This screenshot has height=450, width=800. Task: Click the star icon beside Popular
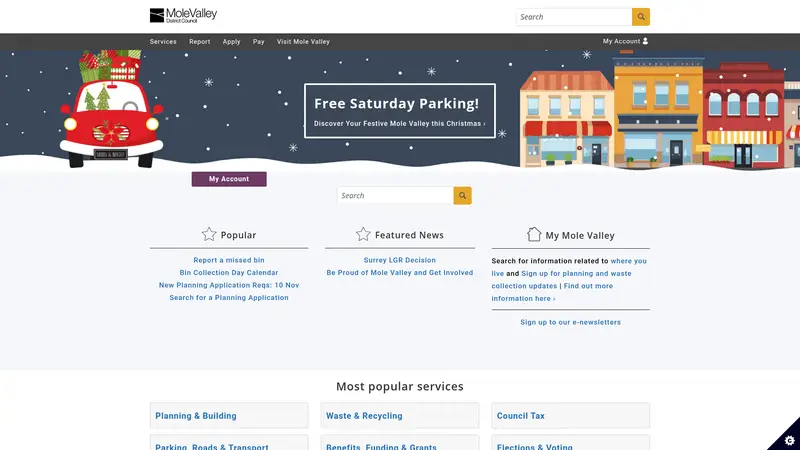[209, 234]
